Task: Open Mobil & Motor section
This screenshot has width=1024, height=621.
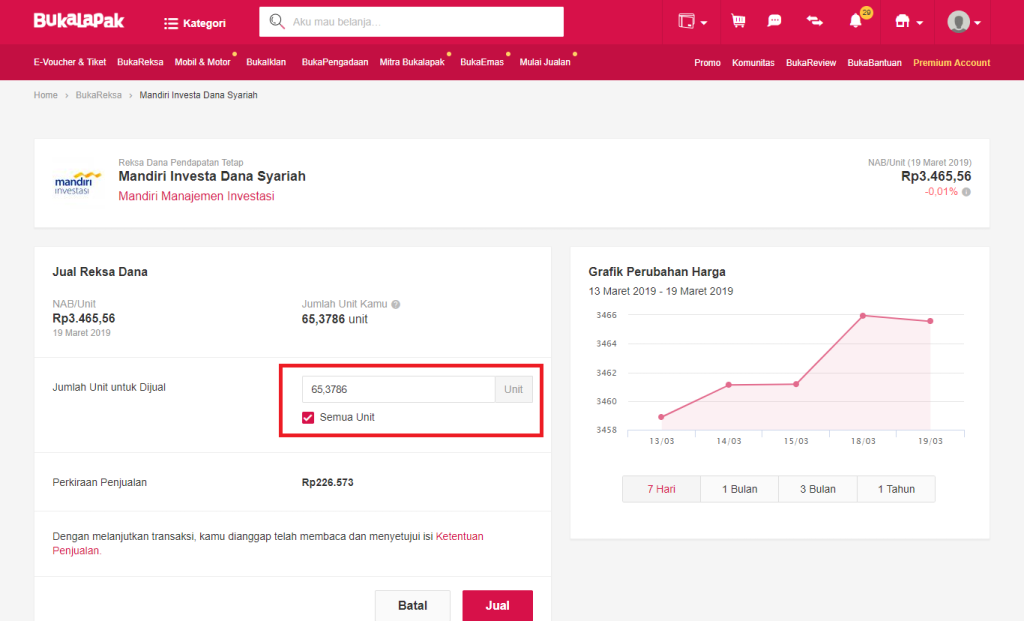Action: [202, 62]
